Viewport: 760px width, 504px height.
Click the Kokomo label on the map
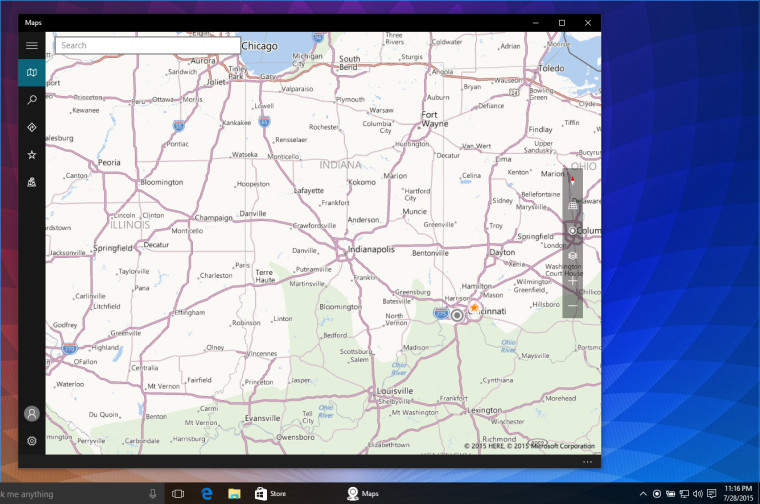(x=362, y=182)
